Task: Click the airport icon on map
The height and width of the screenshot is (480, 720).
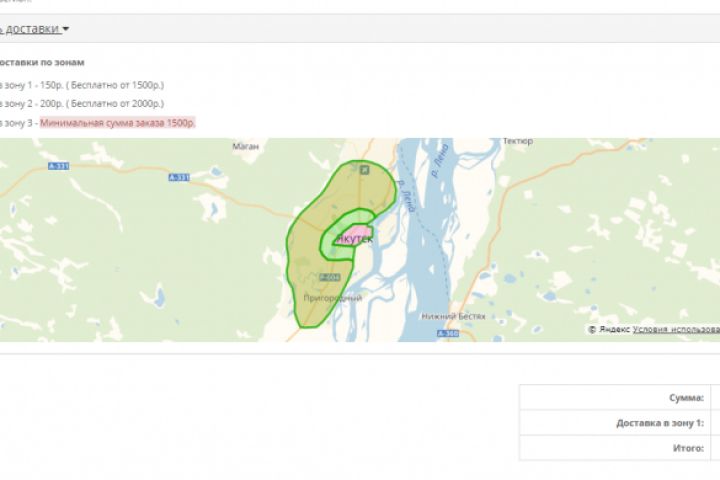Action: click(364, 170)
